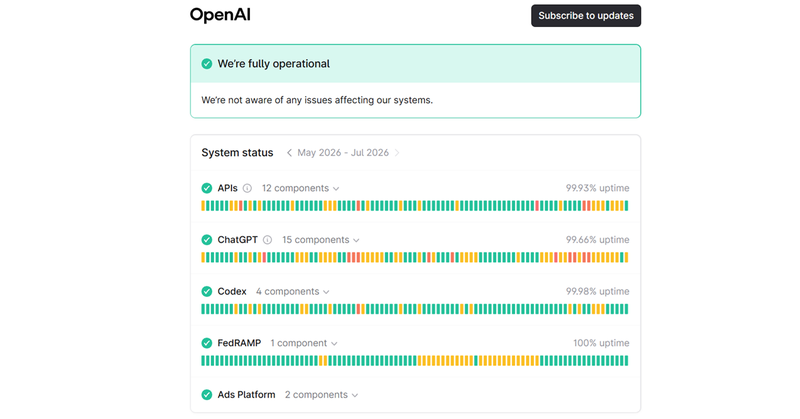The height and width of the screenshot is (419, 800).
Task: Click the OpenAI logo
Action: click(x=220, y=15)
